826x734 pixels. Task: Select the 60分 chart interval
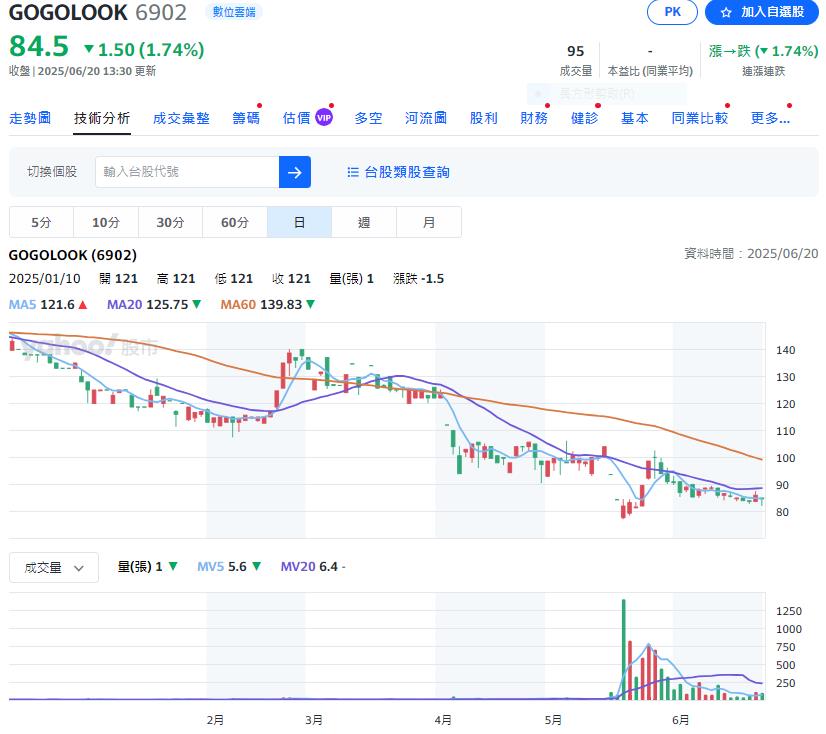point(235,222)
